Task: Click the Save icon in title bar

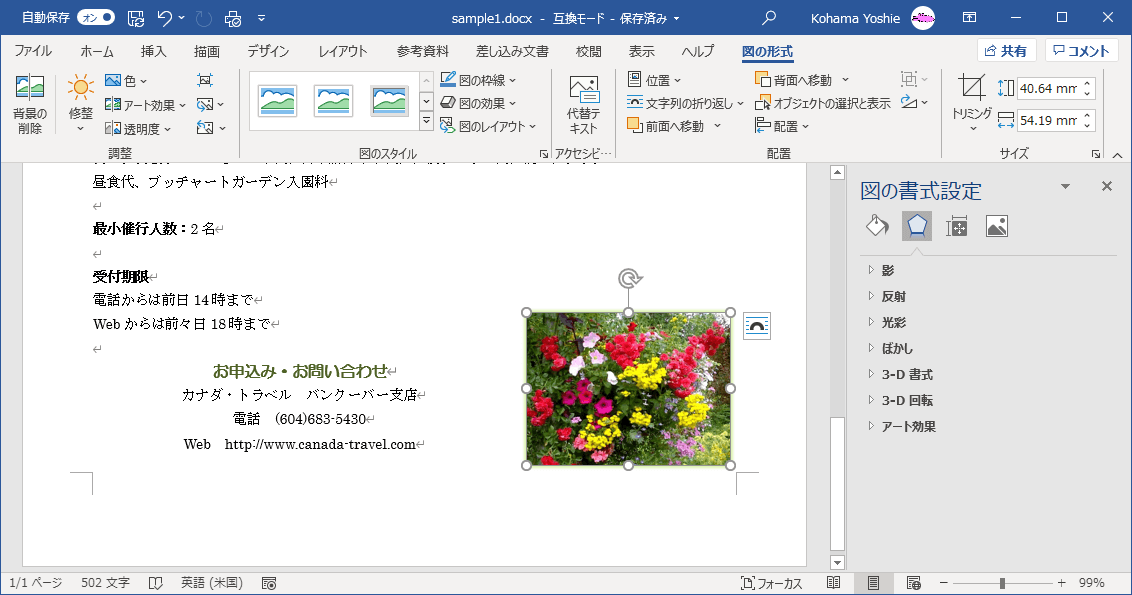Action: pyautogui.click(x=136, y=18)
